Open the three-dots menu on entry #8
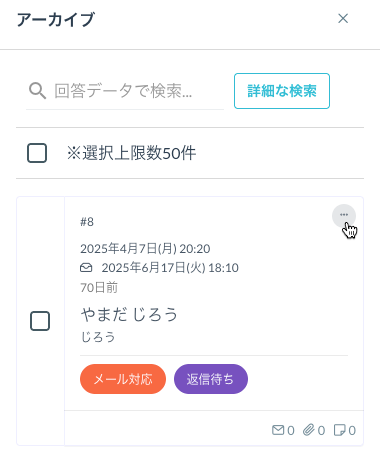The height and width of the screenshot is (450, 380). coord(344,215)
